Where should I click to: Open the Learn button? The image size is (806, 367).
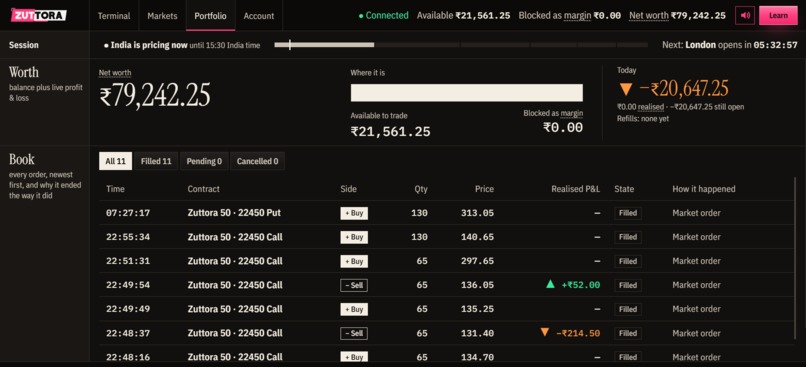[x=778, y=15]
